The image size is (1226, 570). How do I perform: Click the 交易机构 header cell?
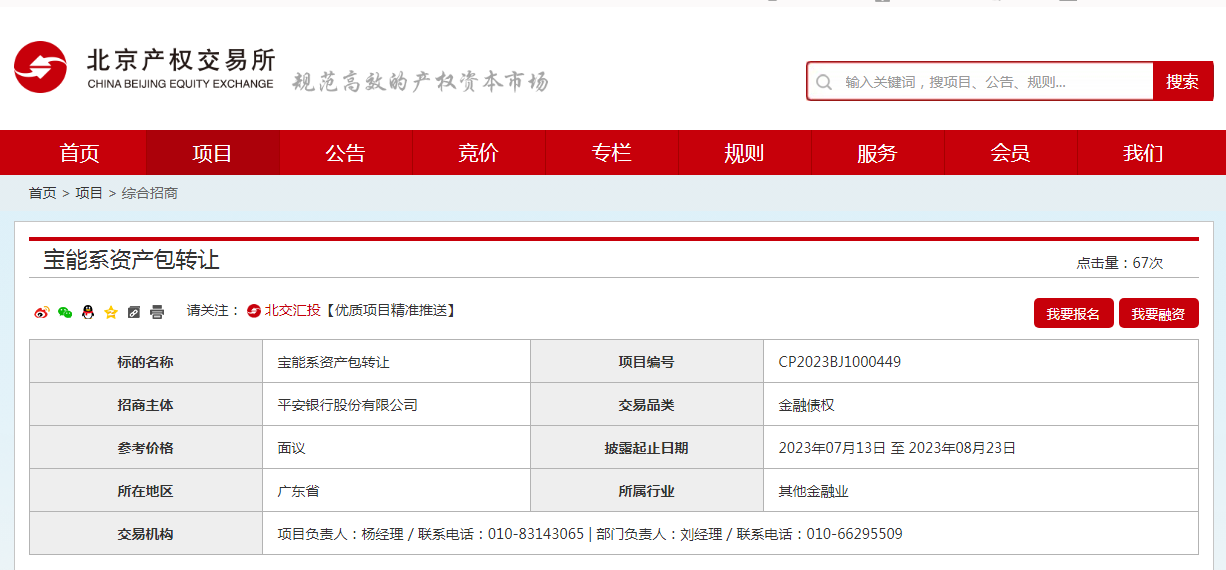(x=146, y=534)
